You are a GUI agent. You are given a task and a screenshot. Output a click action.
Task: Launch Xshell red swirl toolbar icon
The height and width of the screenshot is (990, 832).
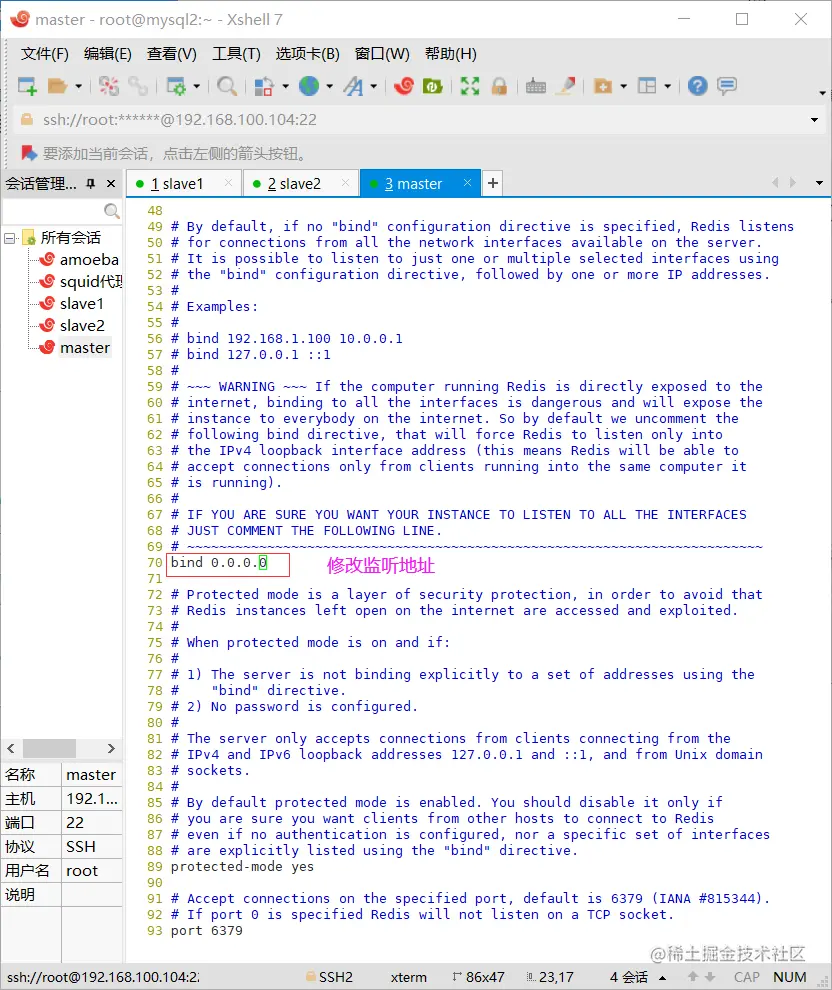pyautogui.click(x=403, y=86)
